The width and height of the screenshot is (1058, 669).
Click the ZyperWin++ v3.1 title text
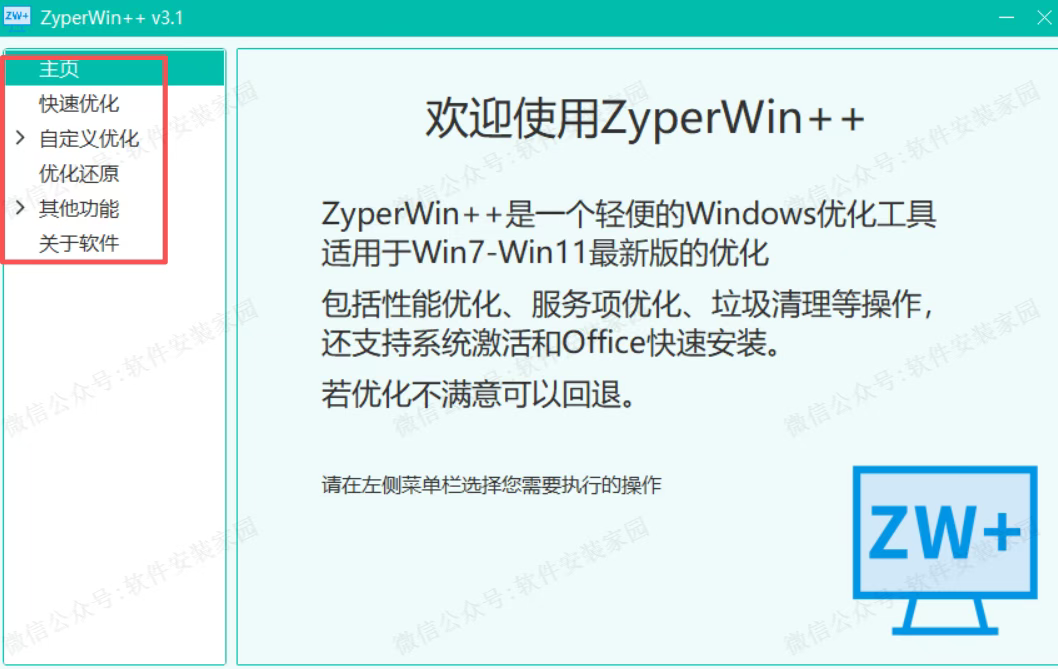coord(111,18)
